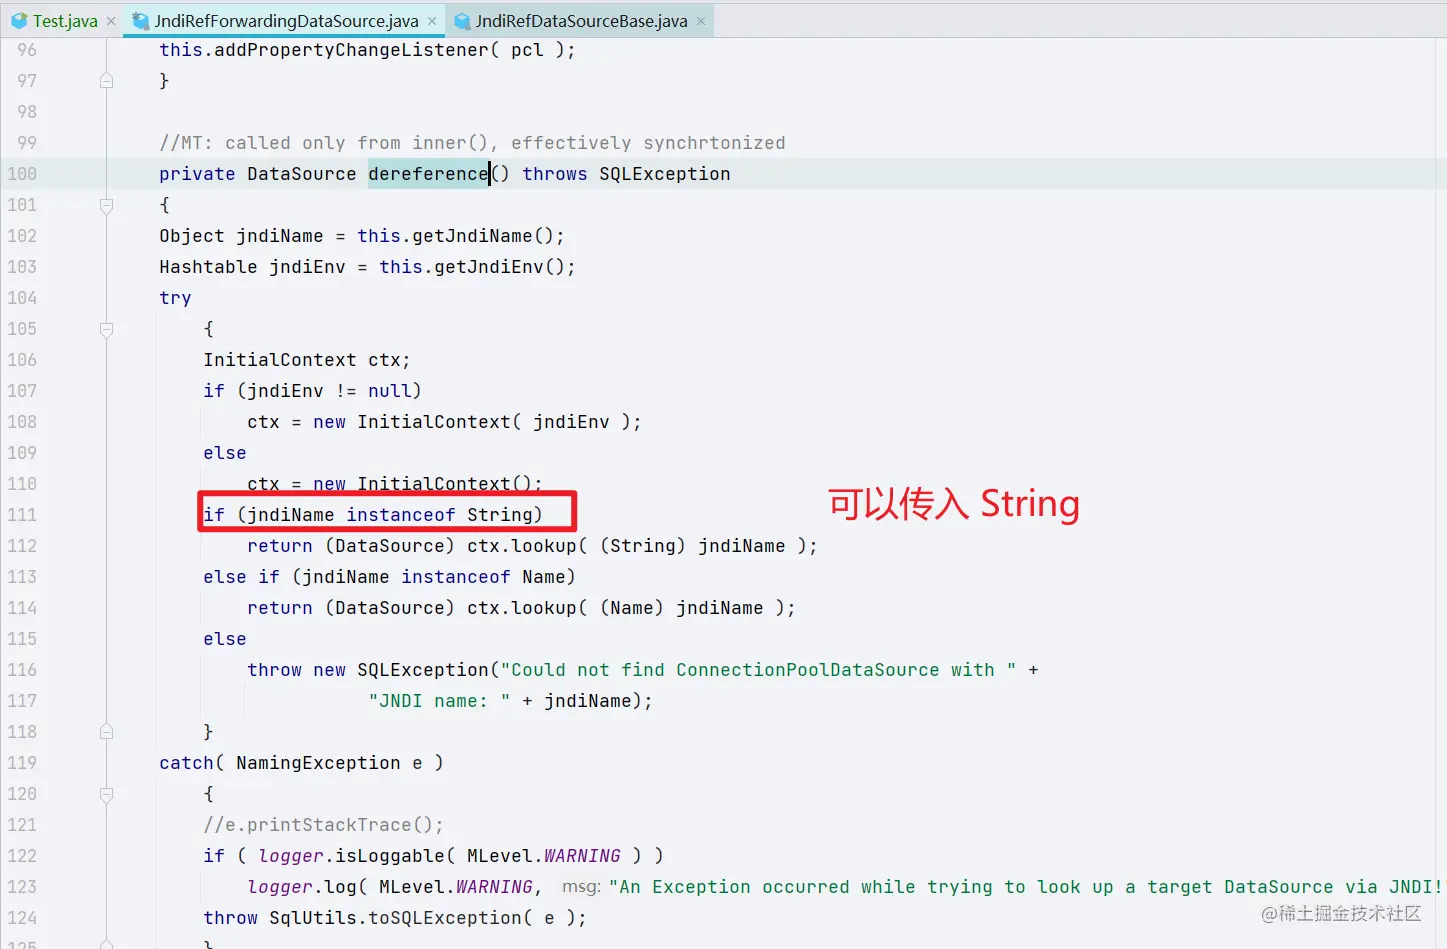
Task: Click the 'An Exception occurred' string on line 123
Action: [1026, 887]
